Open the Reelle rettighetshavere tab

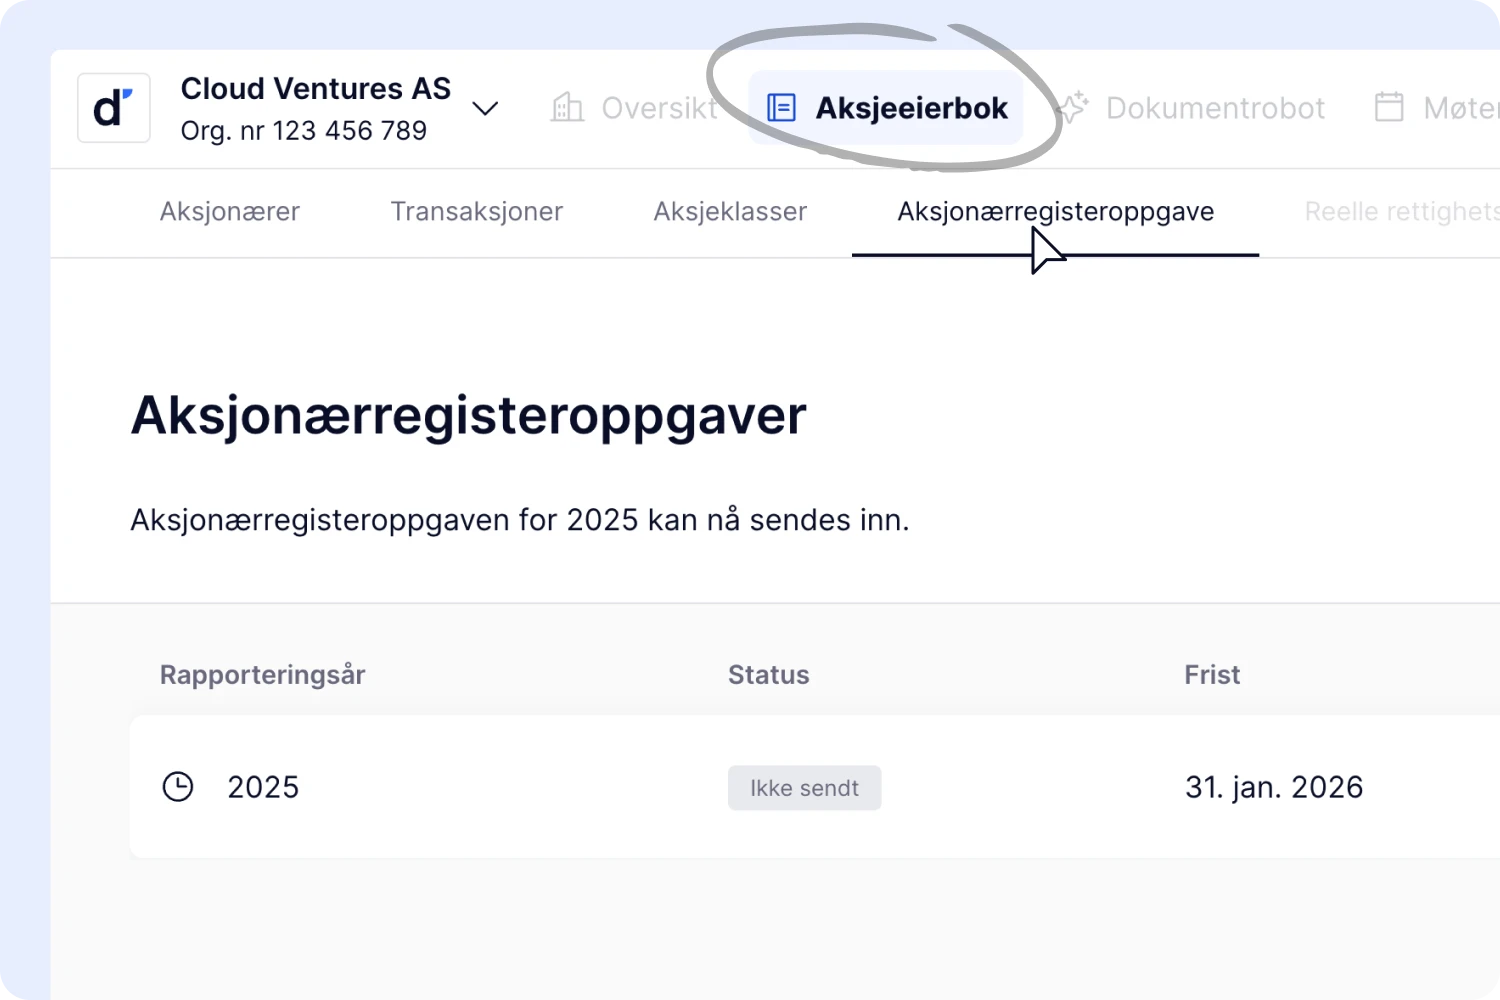1400,212
